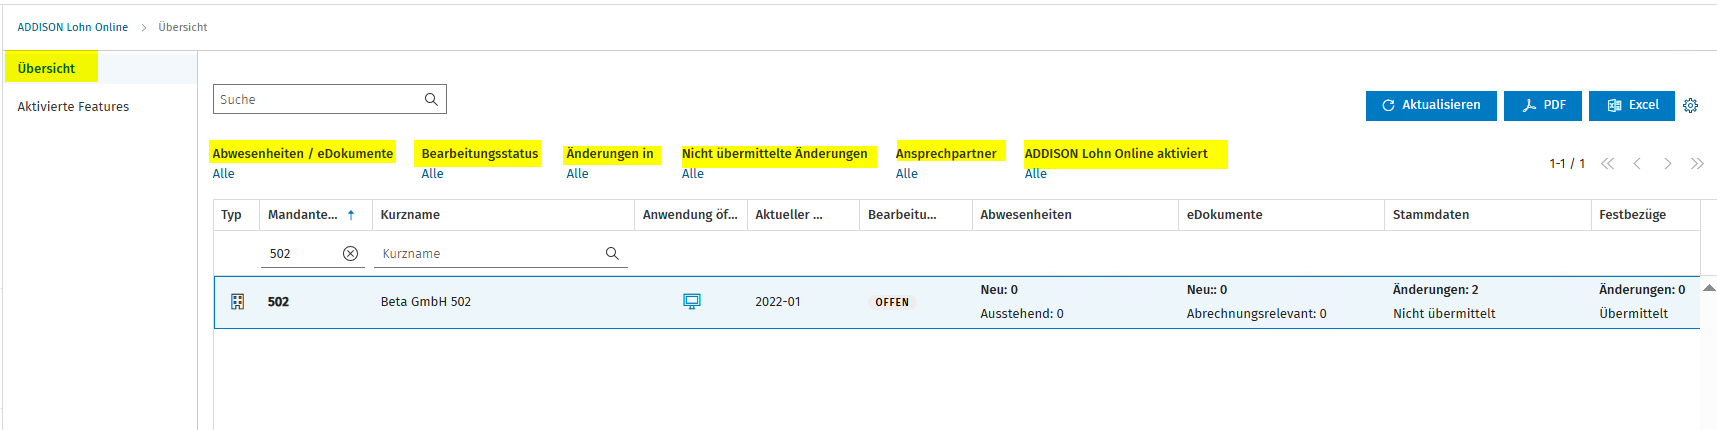This screenshot has height=430, width=1717.
Task: Click the Anwendung öf... column header
Action: 690,215
